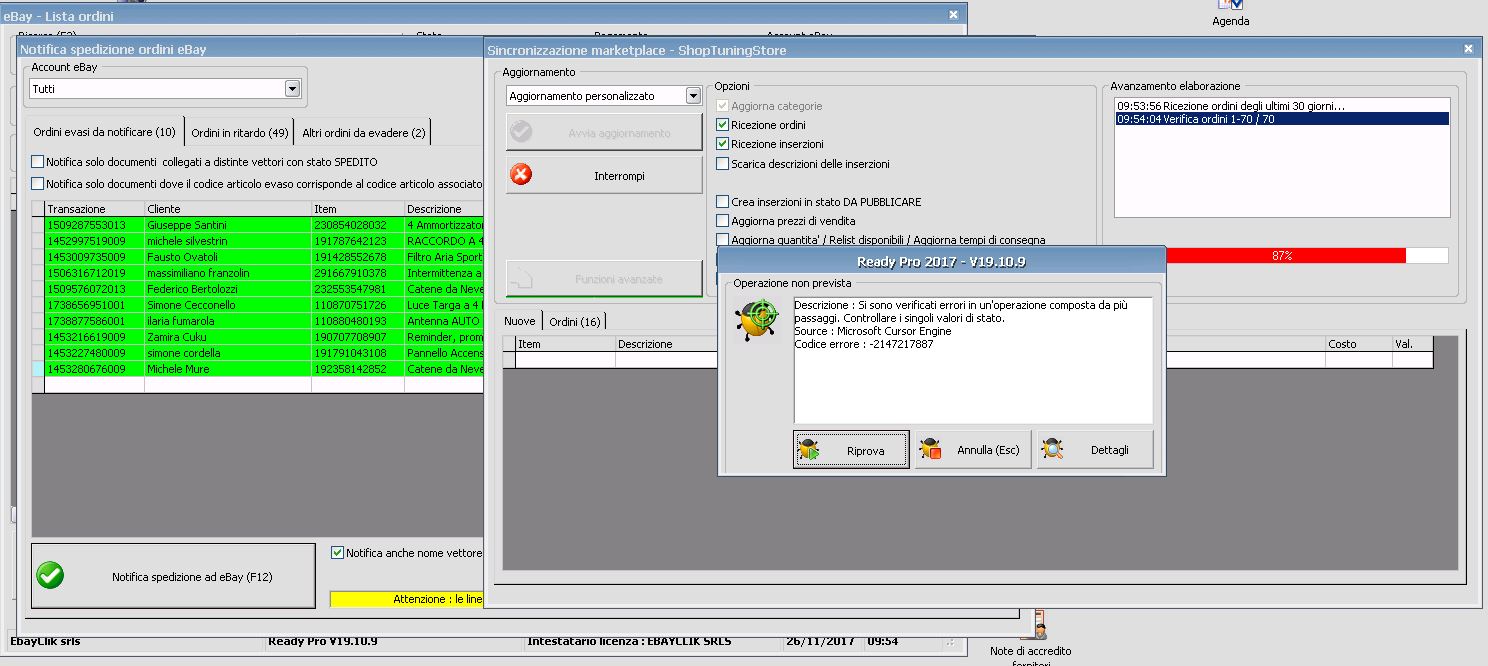1488x666 pixels.
Task: Click the bug icon on the Annulla button
Action: (930, 450)
